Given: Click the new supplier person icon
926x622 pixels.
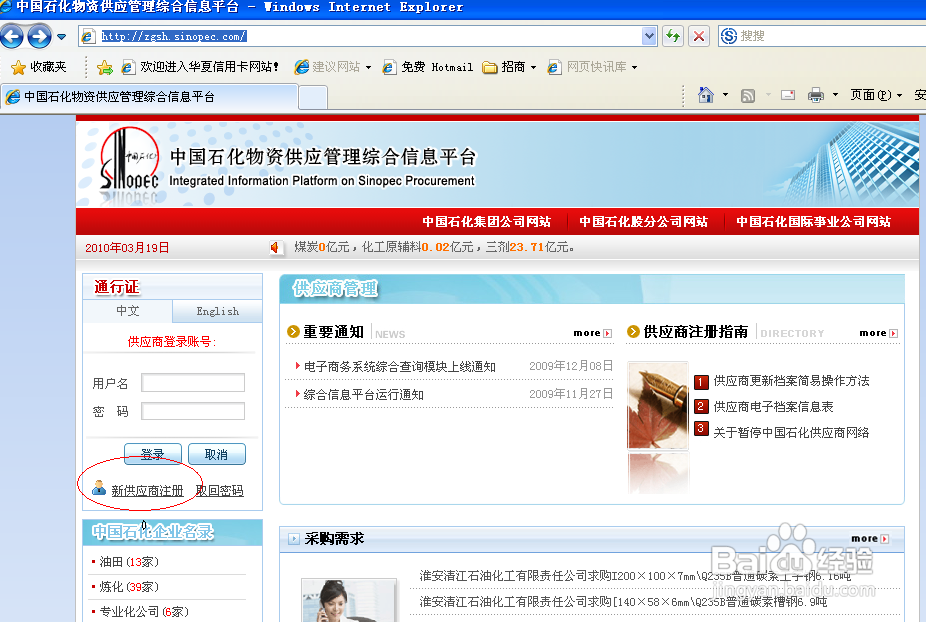Looking at the screenshot, I should click(99, 488).
